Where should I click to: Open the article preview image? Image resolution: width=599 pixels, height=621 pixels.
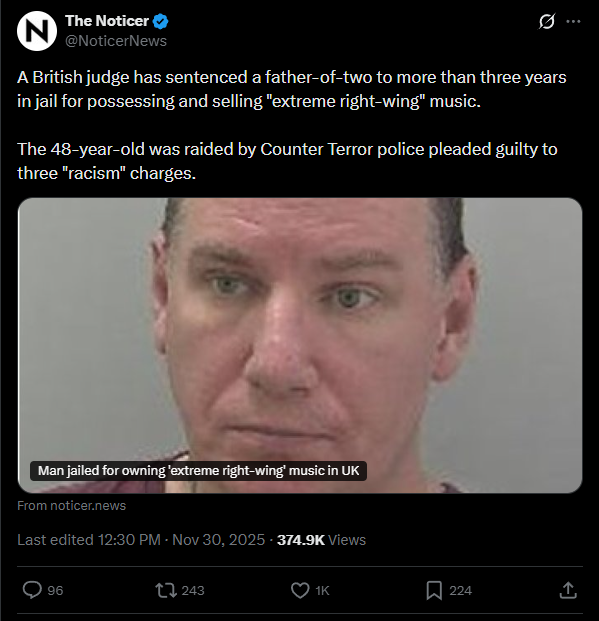click(300, 345)
